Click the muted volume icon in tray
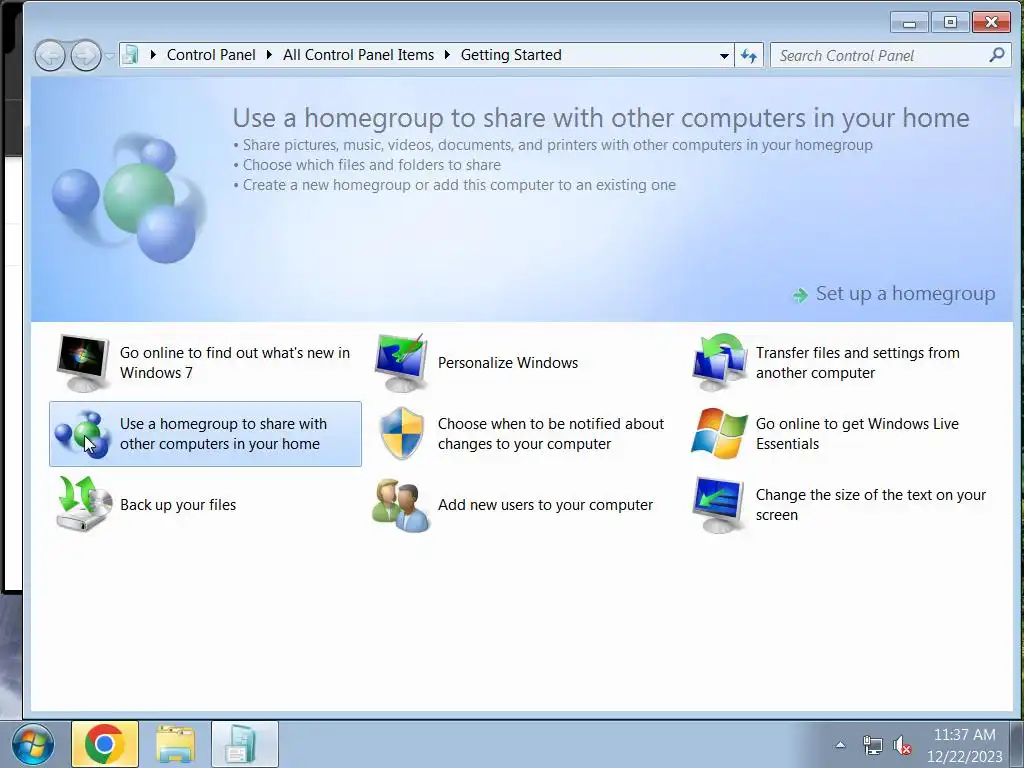 pos(903,745)
